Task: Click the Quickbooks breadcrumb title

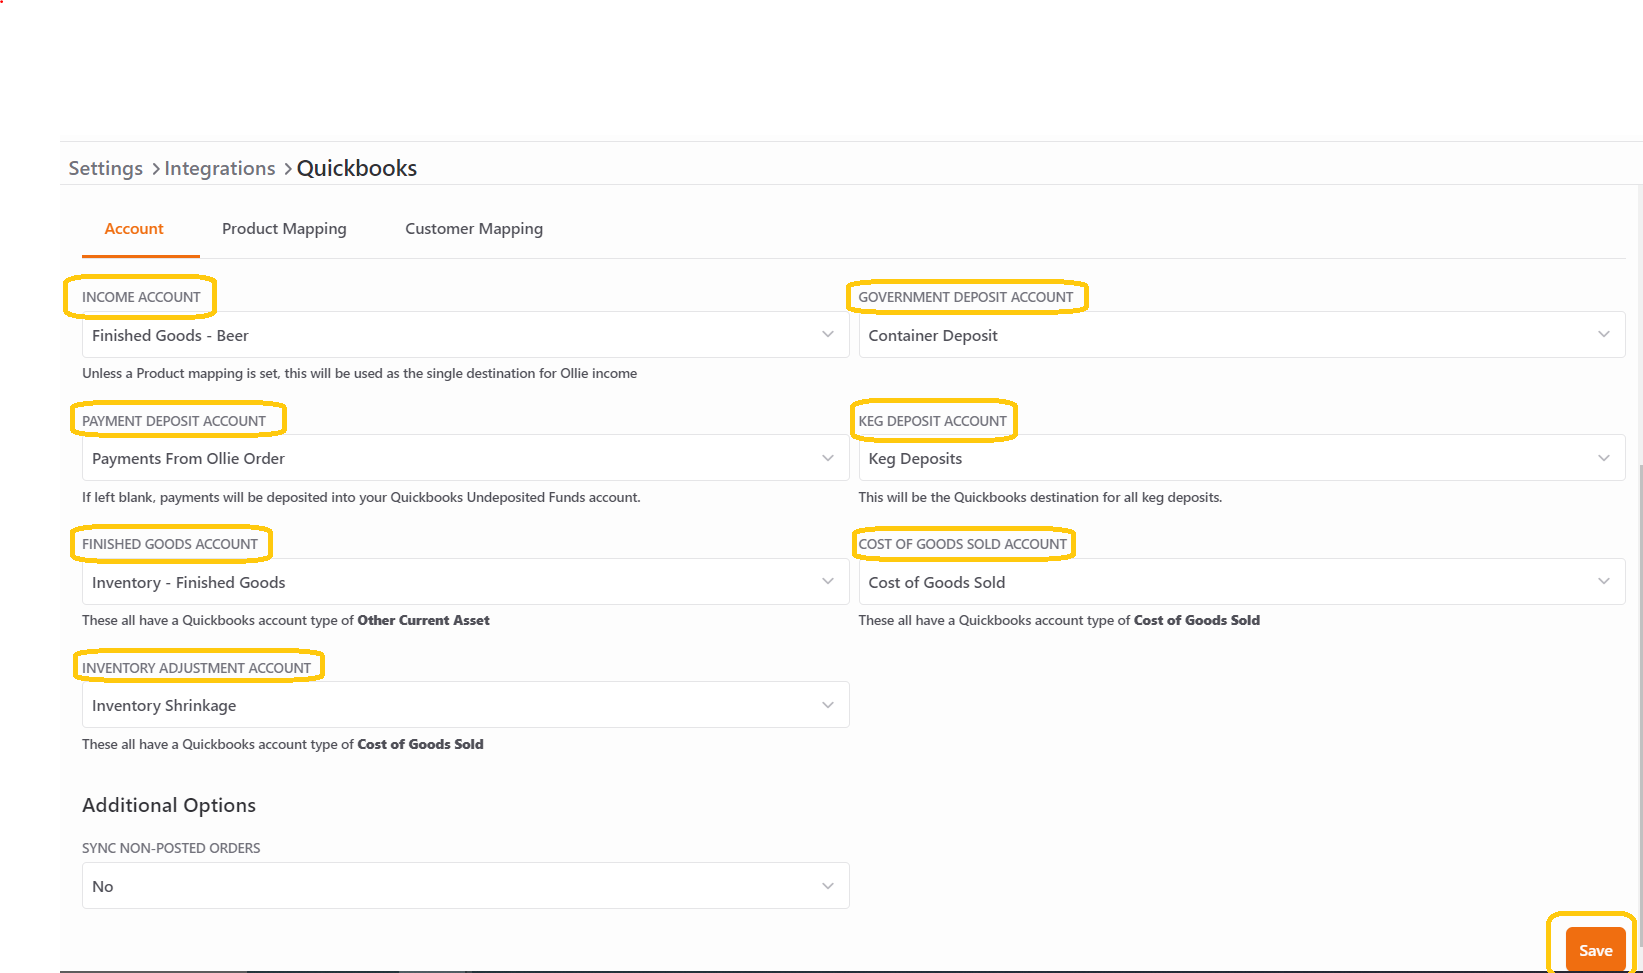Action: (x=357, y=168)
